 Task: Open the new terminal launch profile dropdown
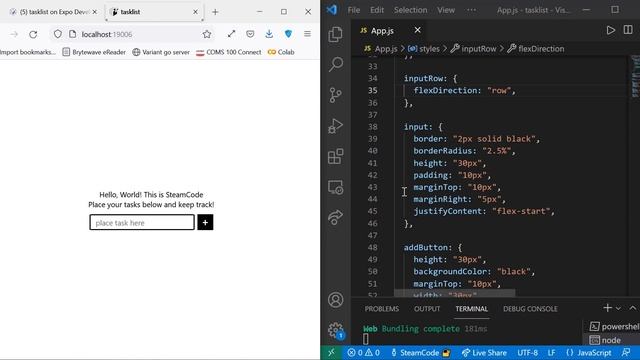pyautogui.click(x=618, y=309)
